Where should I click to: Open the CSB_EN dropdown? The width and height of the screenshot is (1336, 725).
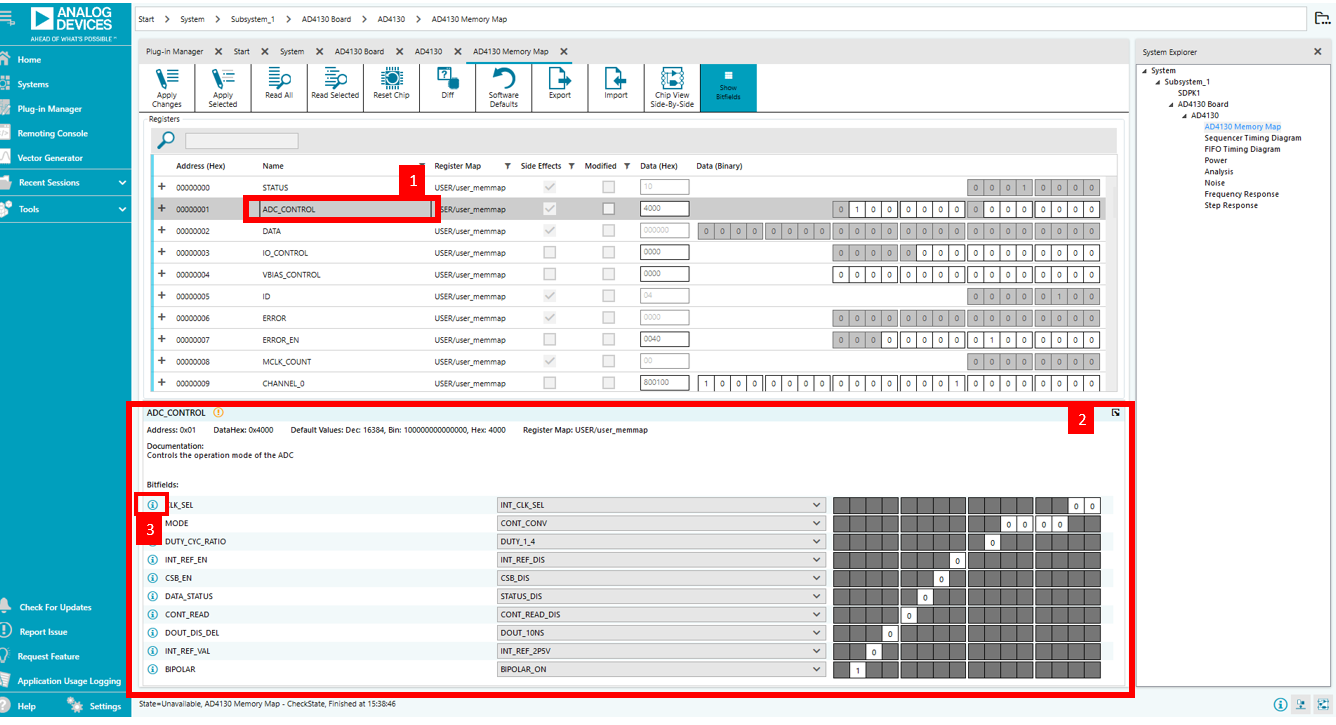[660, 578]
